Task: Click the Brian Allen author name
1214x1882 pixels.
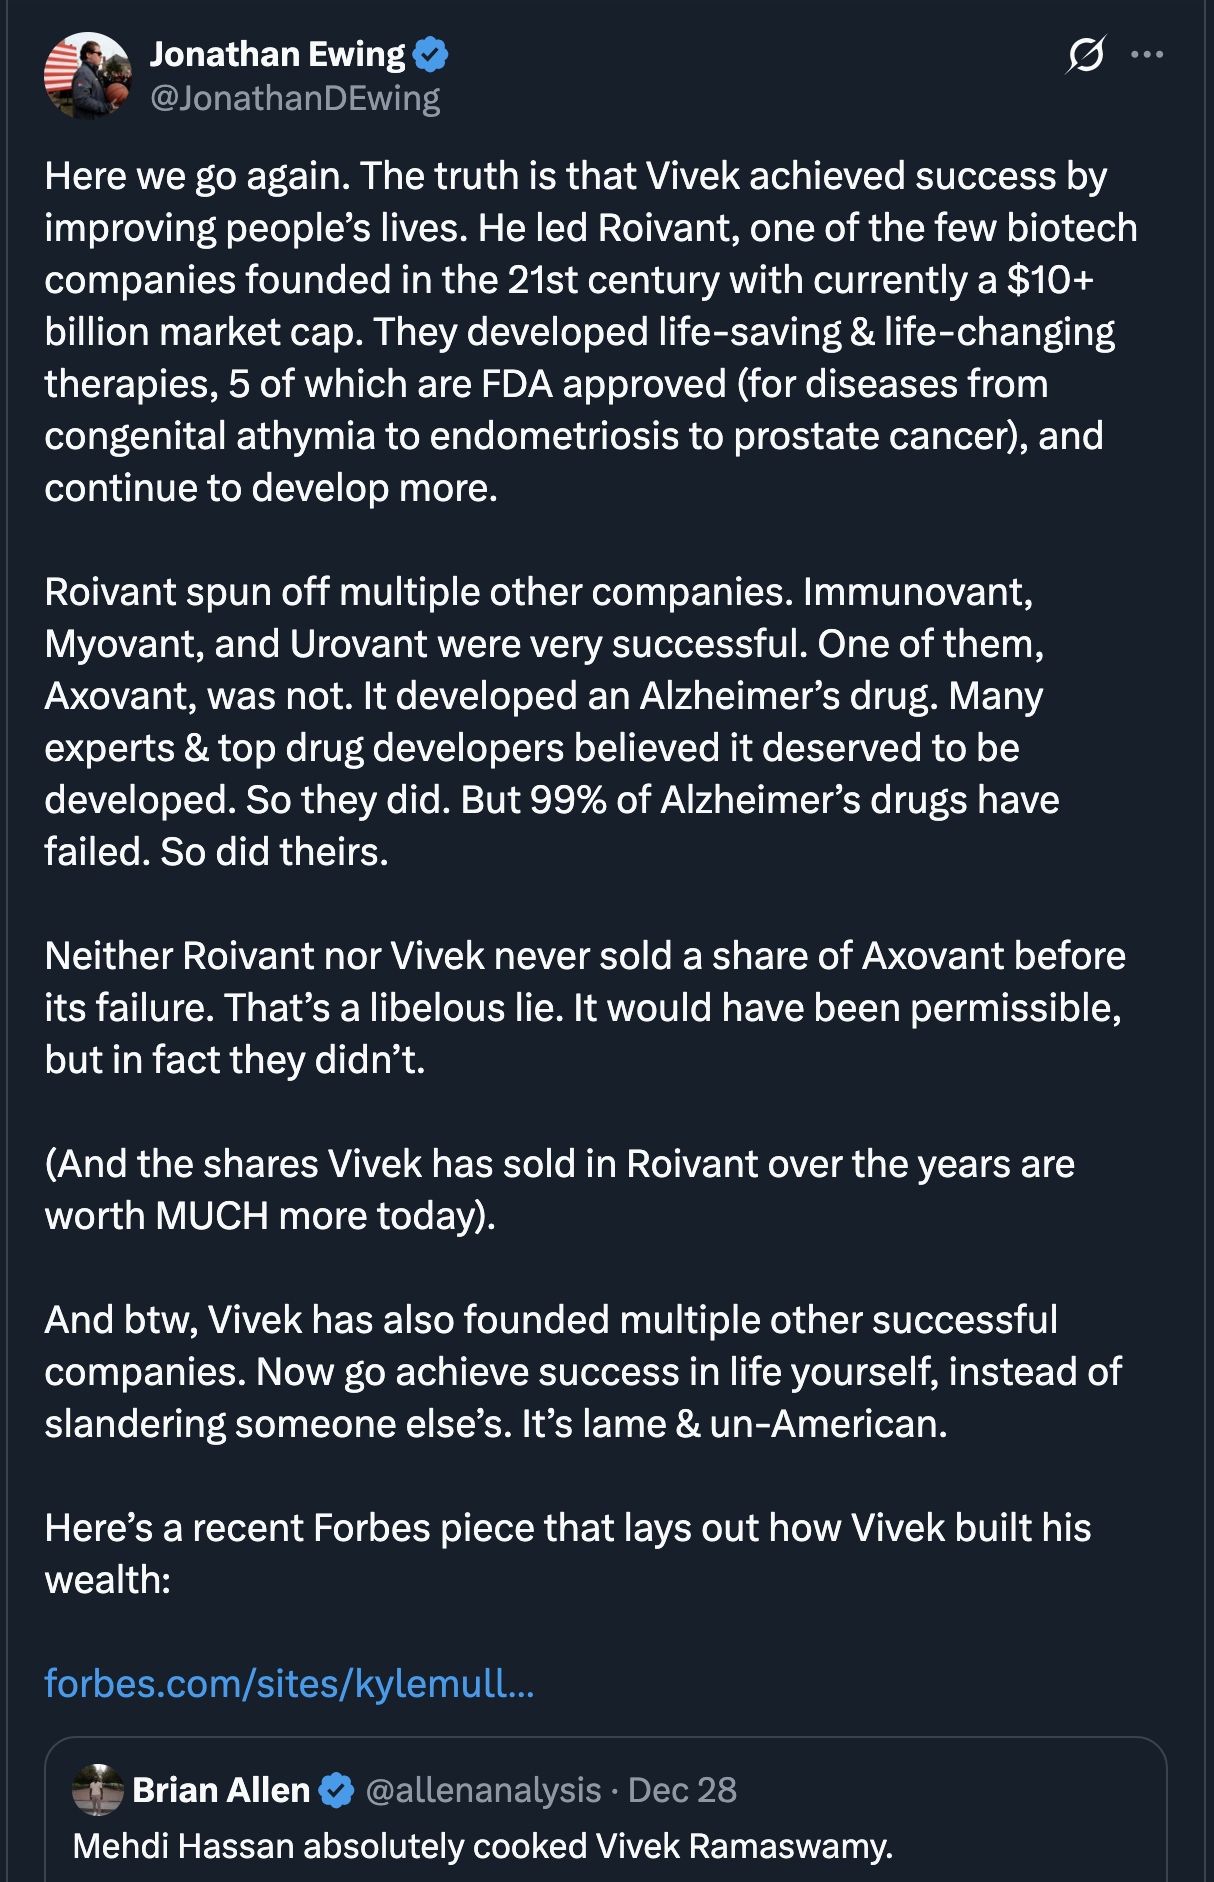Action: [x=221, y=1790]
